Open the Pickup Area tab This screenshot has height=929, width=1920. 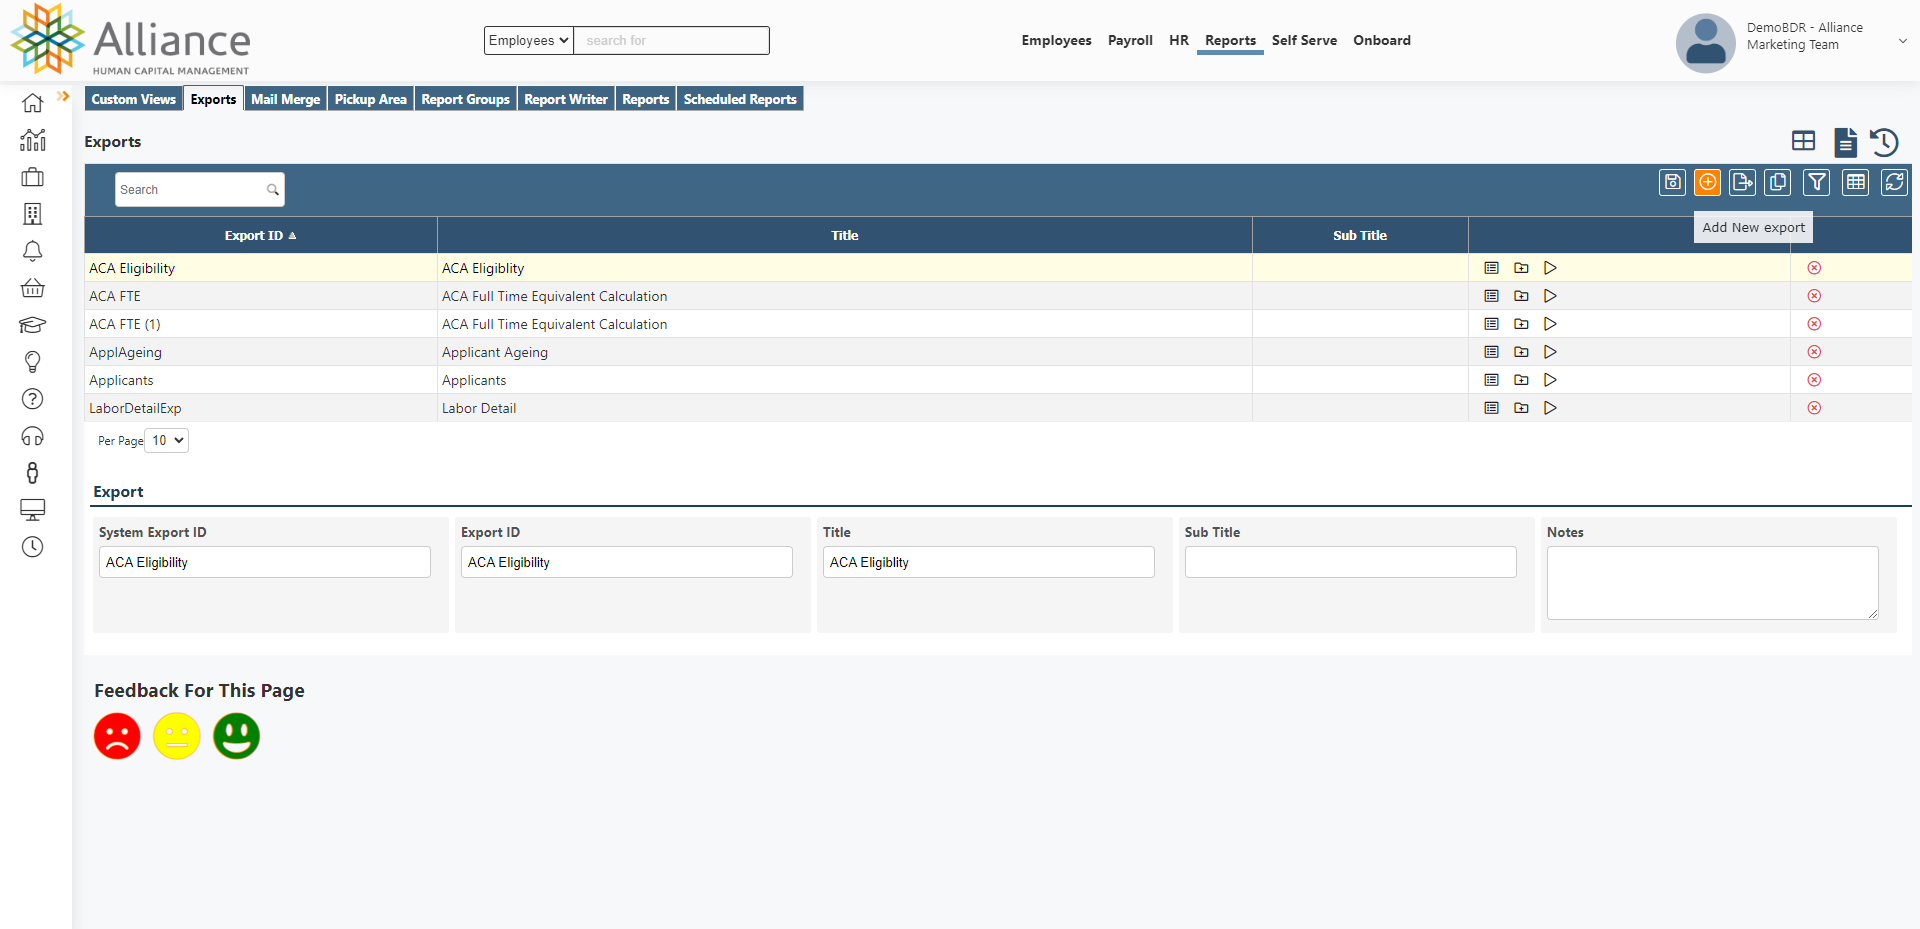[371, 99]
